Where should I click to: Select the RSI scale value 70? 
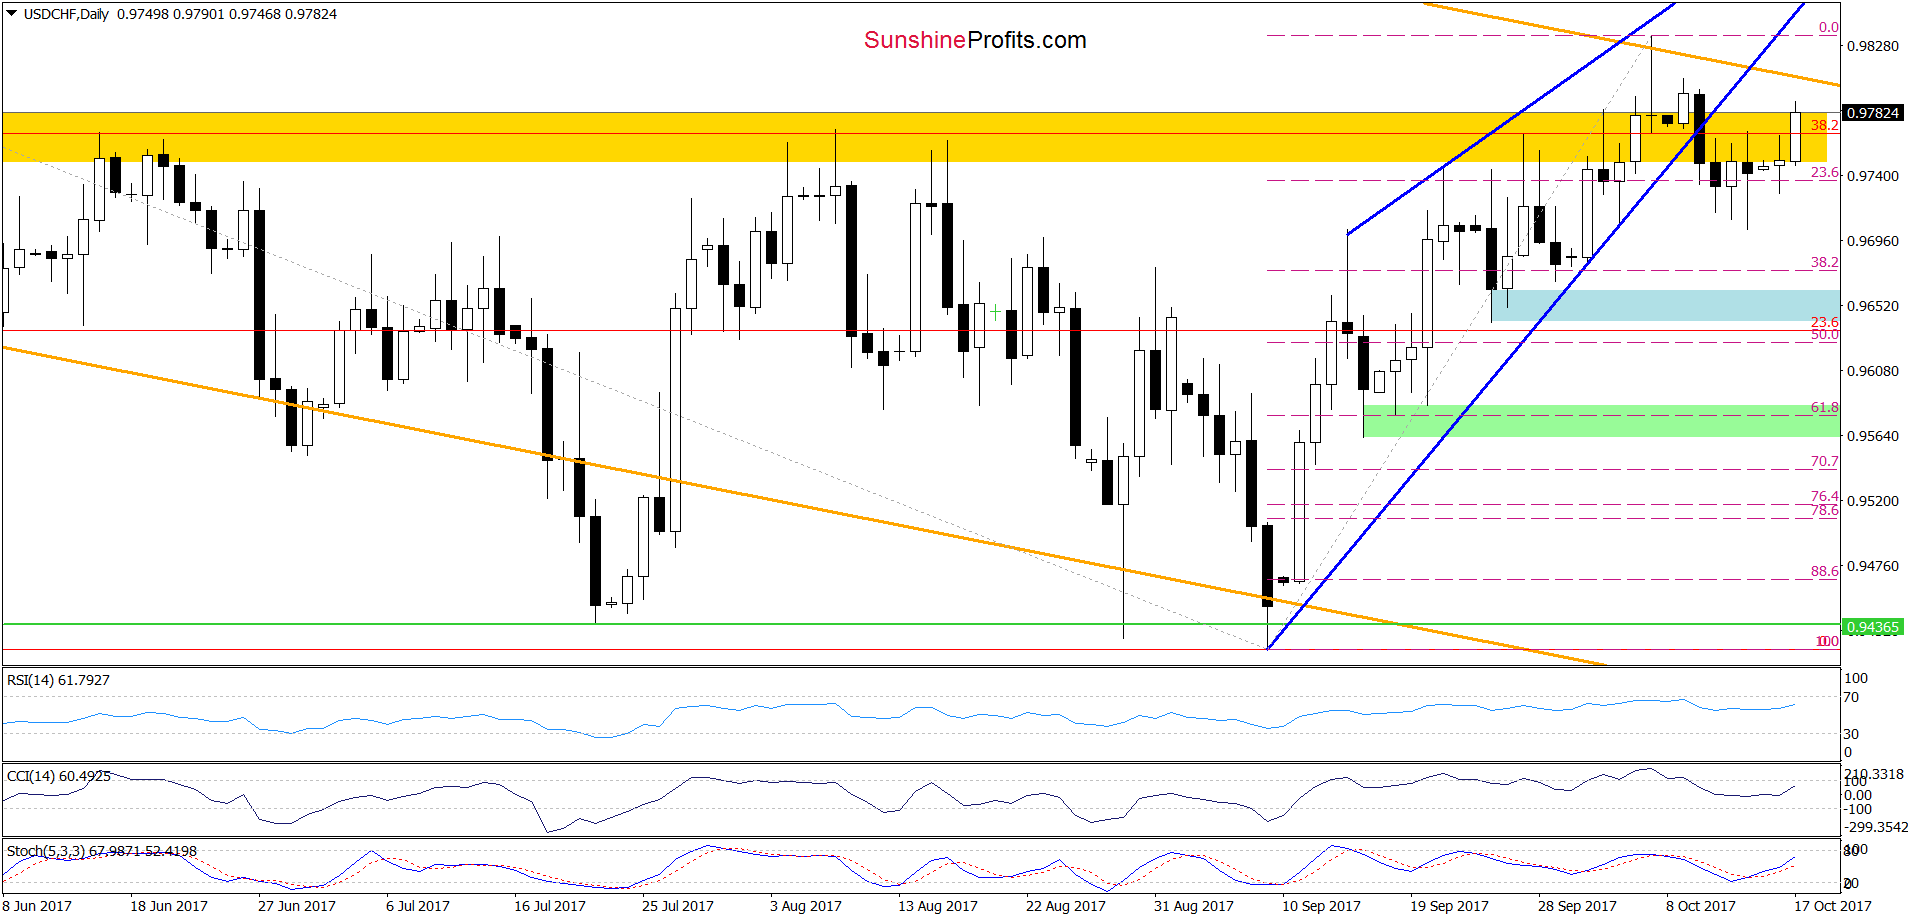(x=1851, y=697)
